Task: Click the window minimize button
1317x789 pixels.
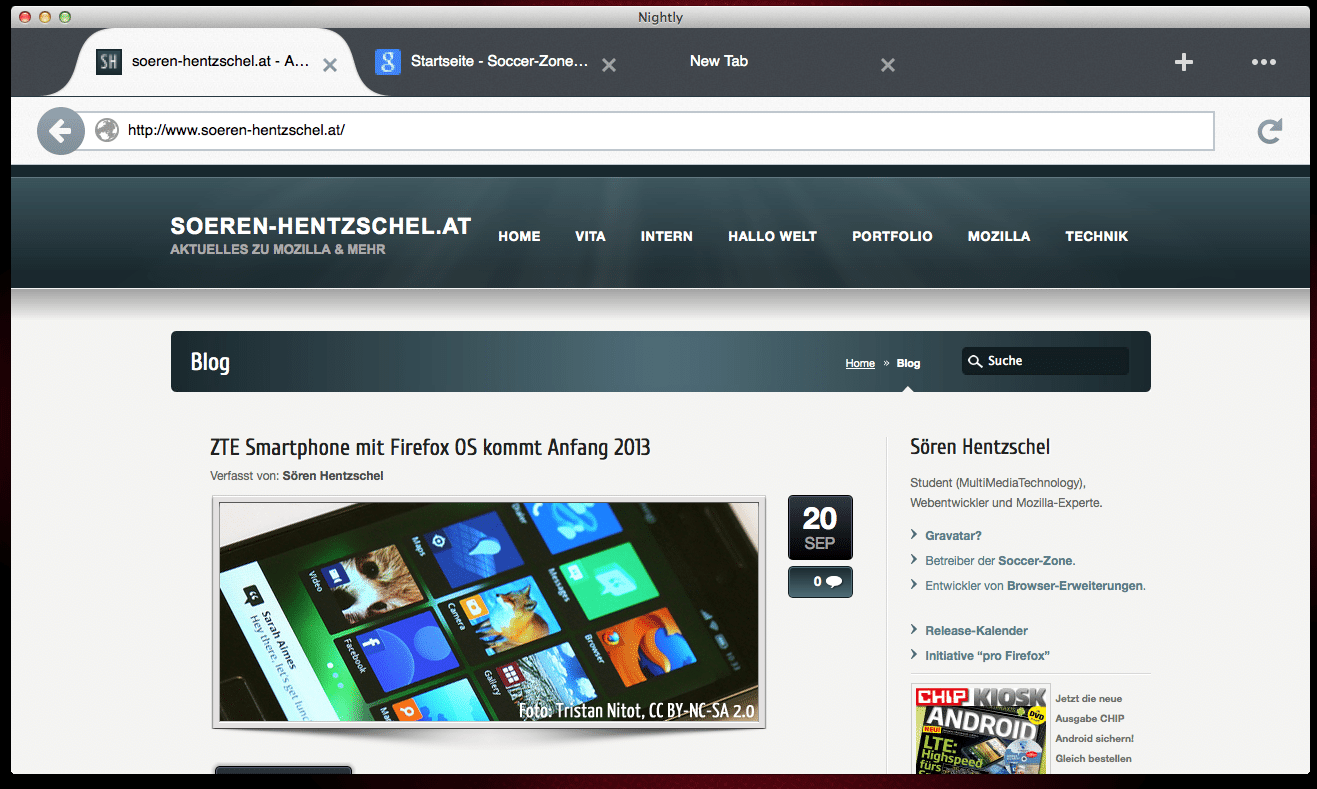Action: (x=45, y=17)
